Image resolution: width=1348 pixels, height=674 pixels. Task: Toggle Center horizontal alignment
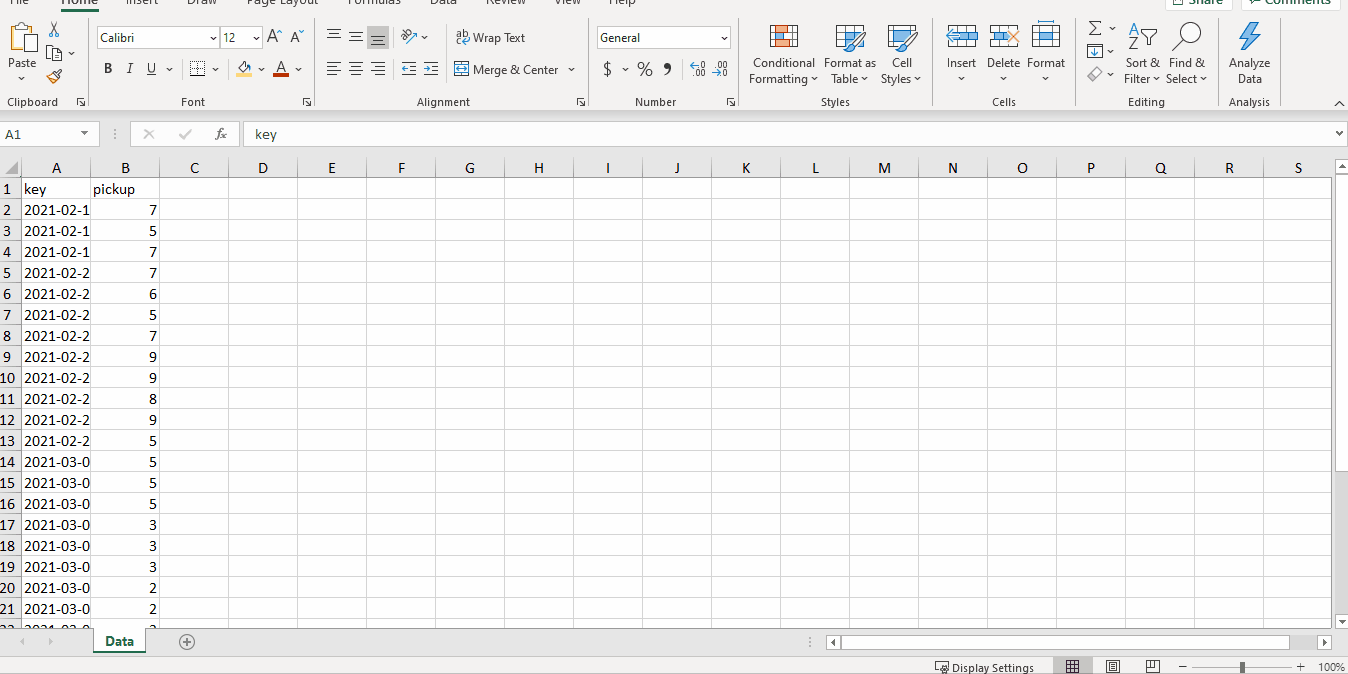click(x=356, y=69)
